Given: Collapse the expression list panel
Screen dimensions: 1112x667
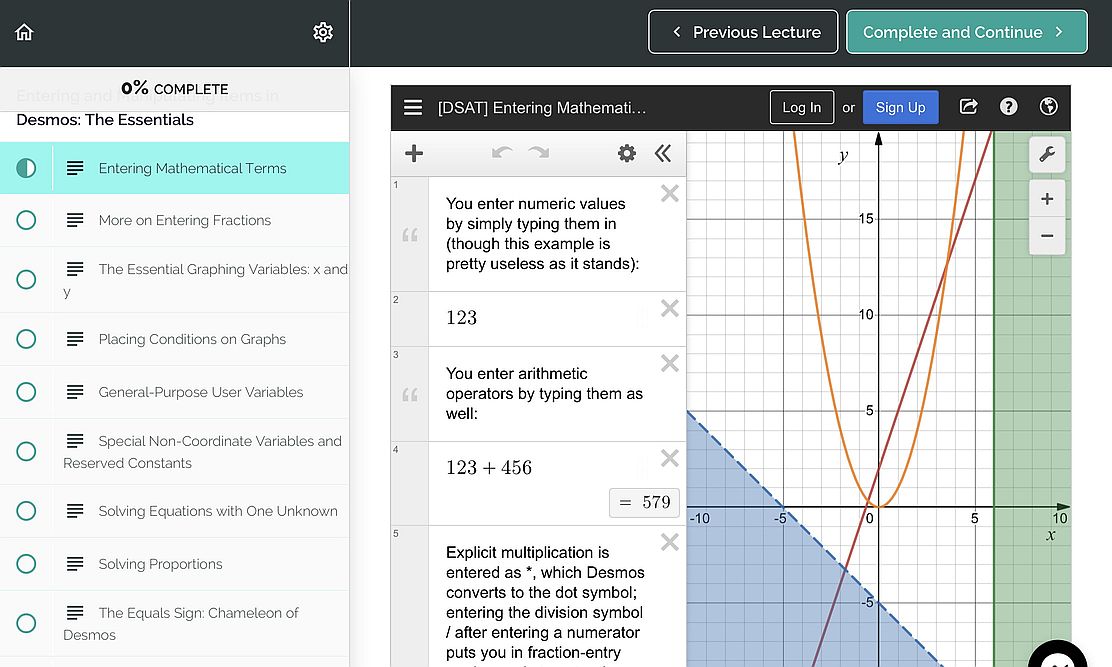Looking at the screenshot, I should pos(663,153).
